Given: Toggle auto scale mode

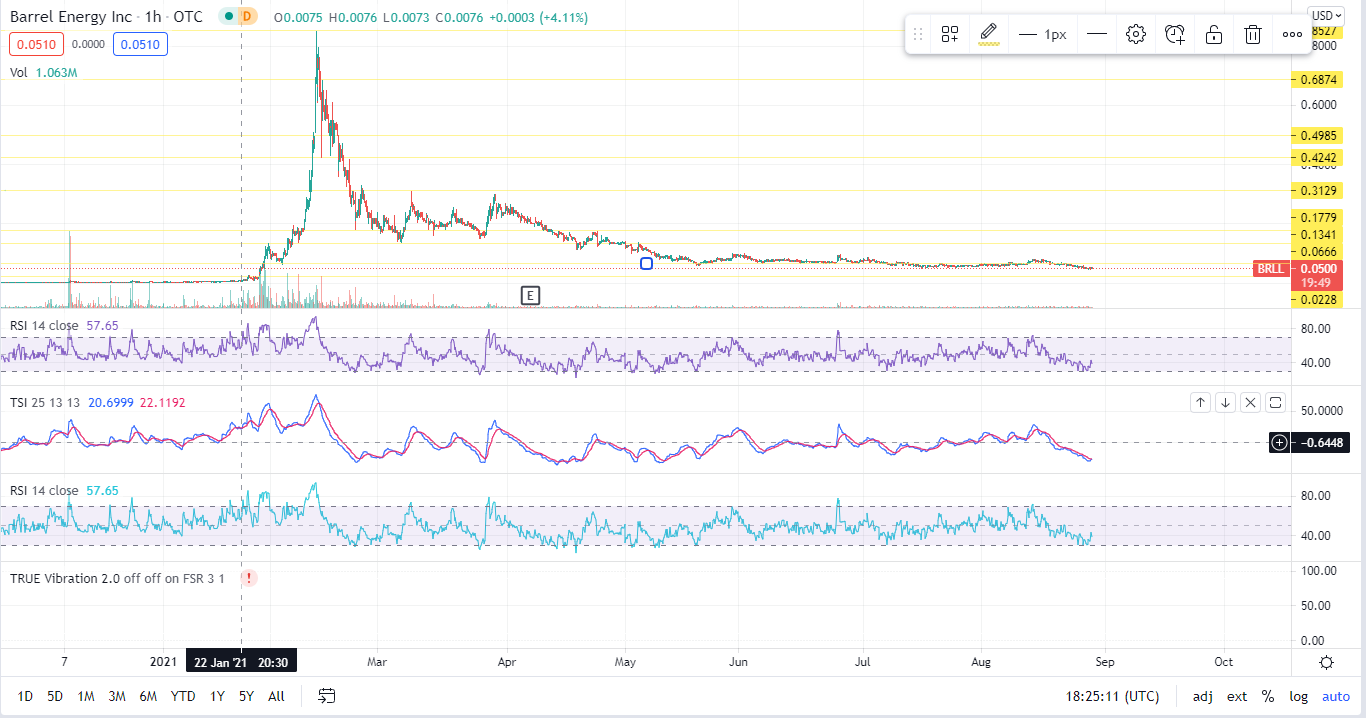Looking at the screenshot, I should point(1335,697).
